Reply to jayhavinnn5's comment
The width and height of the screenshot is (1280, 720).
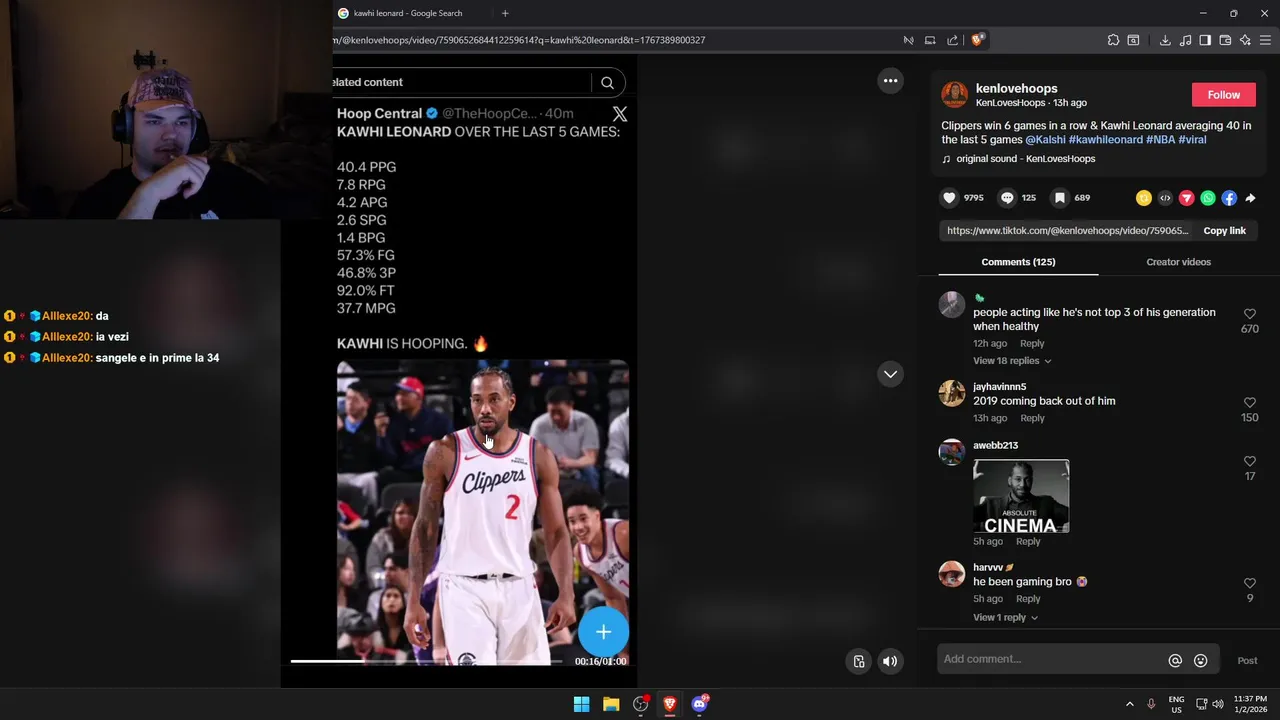1032,418
